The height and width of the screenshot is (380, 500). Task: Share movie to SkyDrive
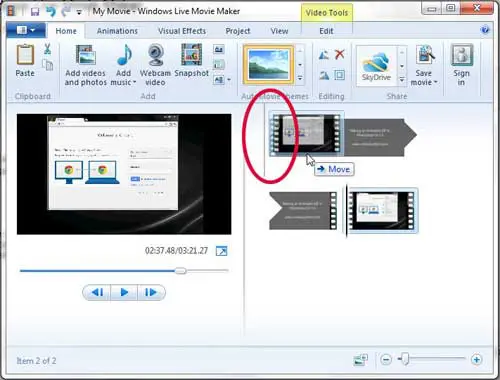(x=376, y=66)
